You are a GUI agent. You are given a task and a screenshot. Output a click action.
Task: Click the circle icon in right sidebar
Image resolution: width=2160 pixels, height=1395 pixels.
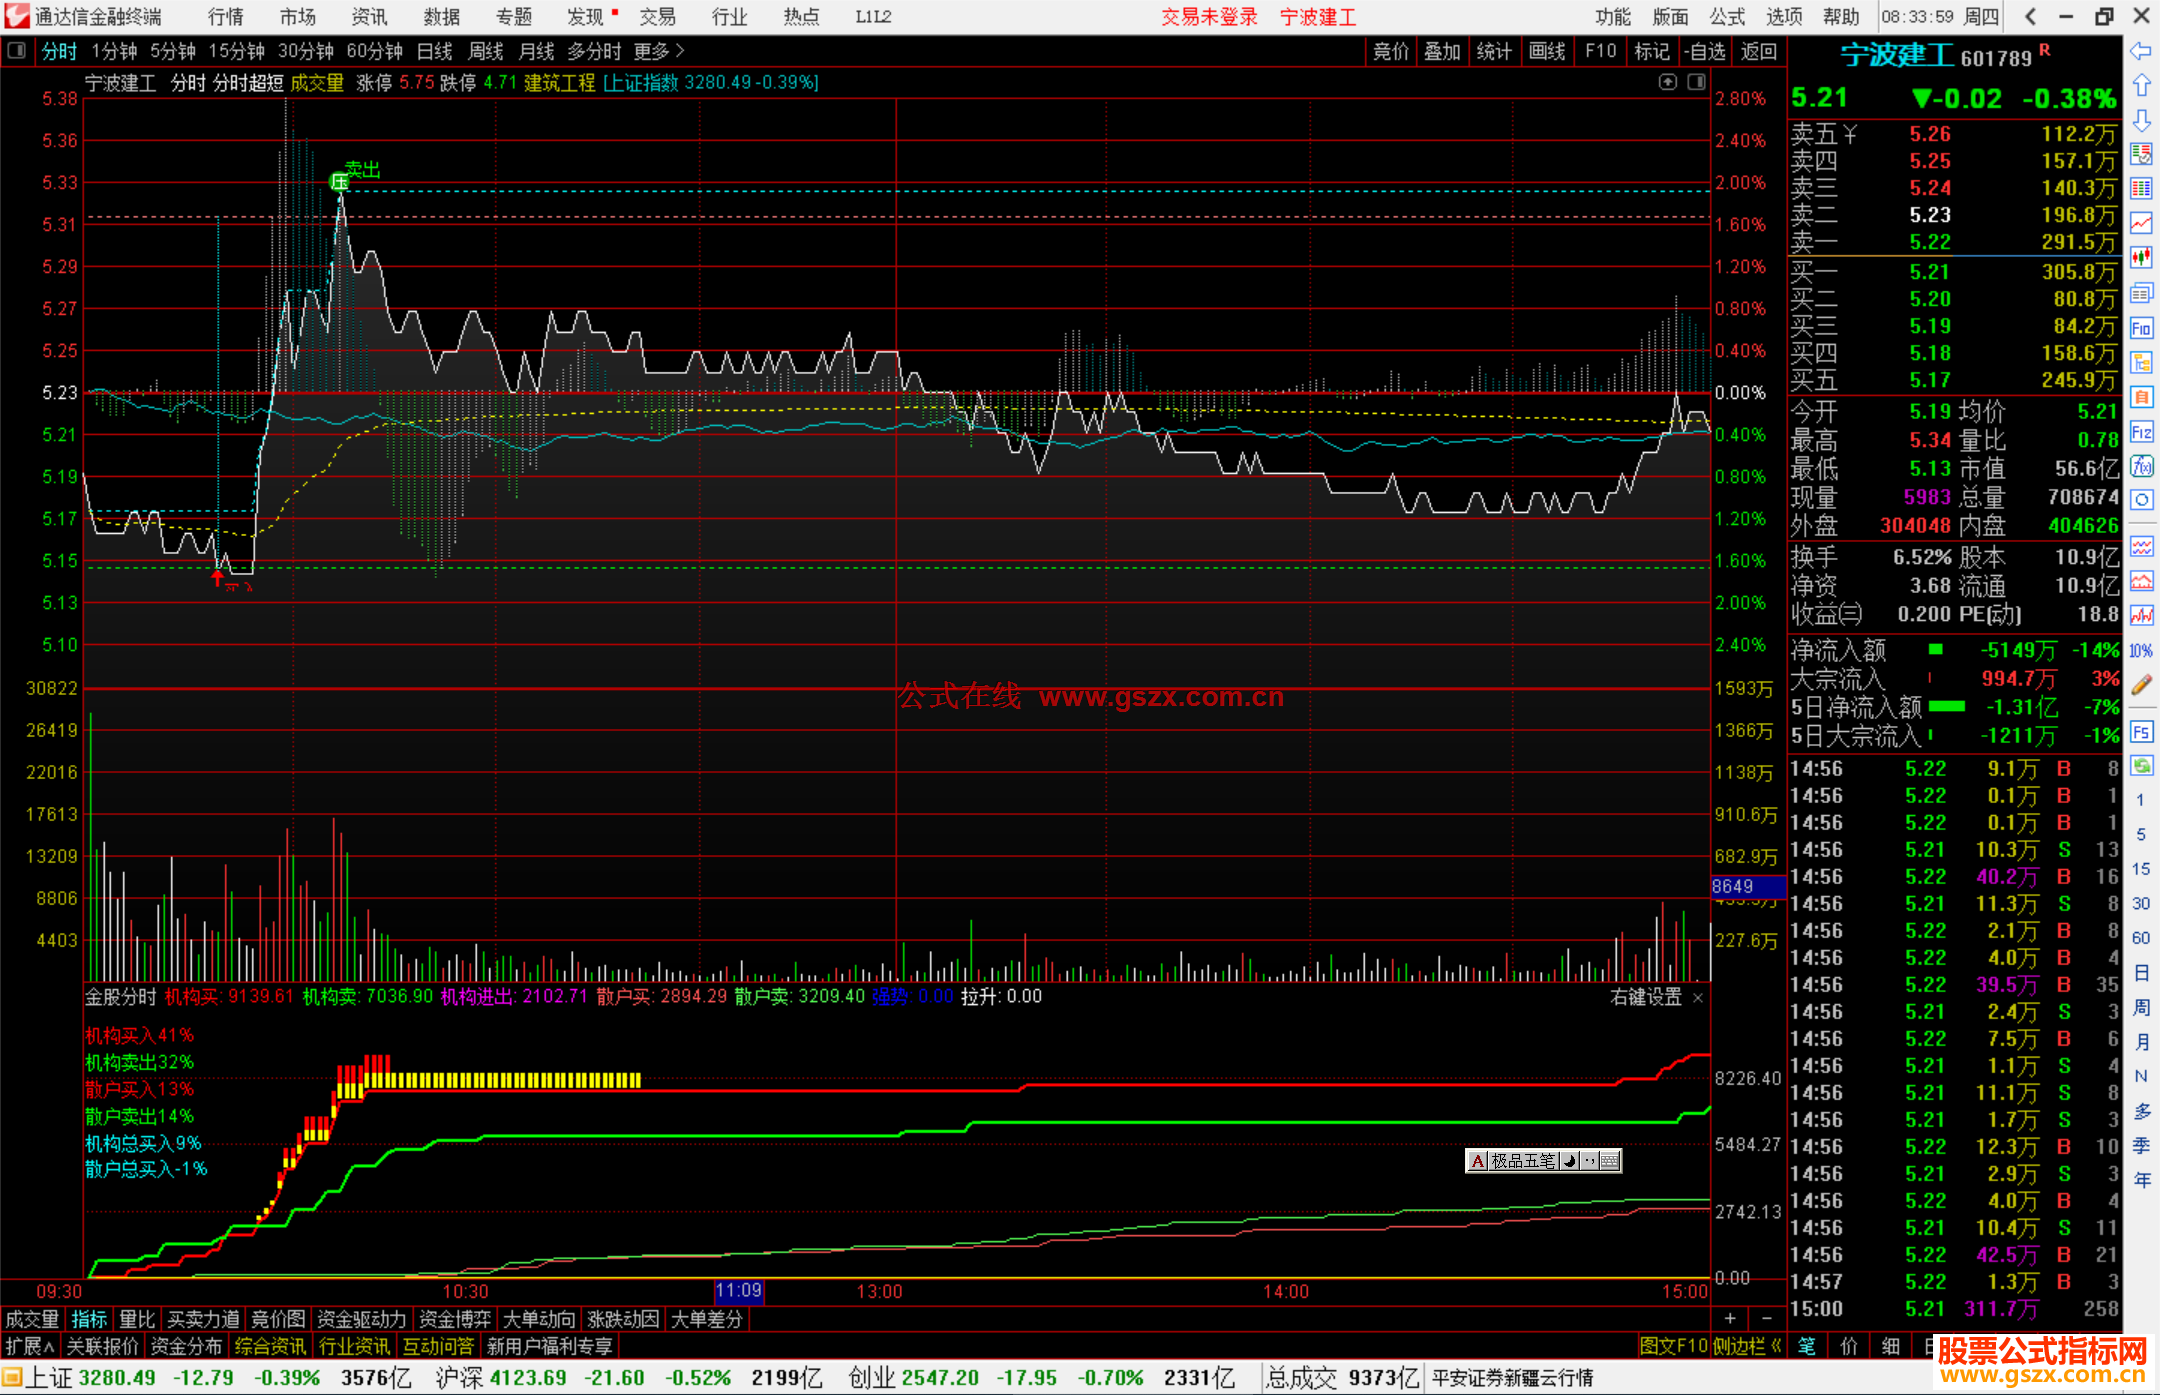[x=2141, y=500]
